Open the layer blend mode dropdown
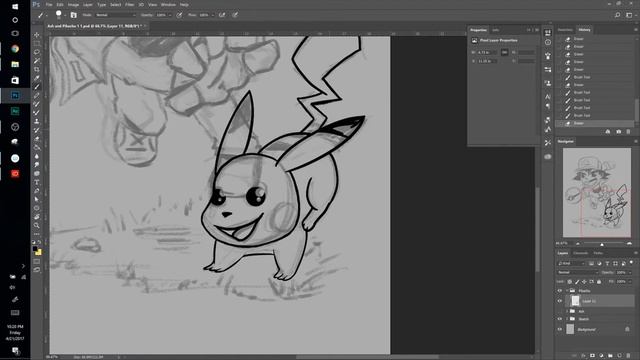Image resolution: width=640 pixels, height=360 pixels. click(577, 272)
